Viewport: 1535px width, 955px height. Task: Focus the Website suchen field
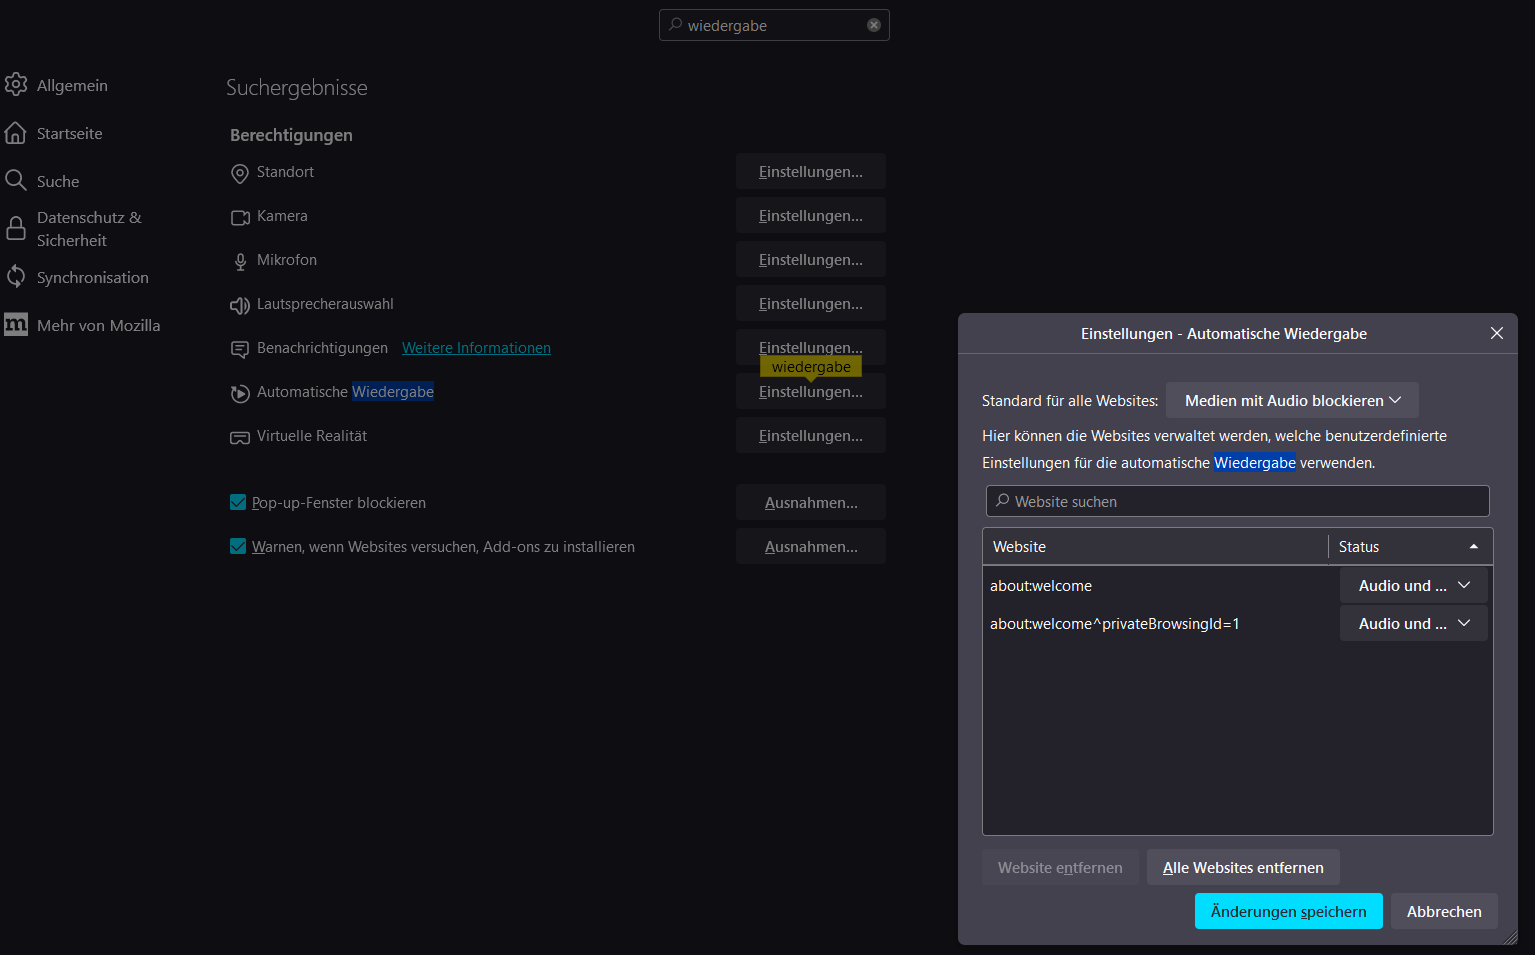pyautogui.click(x=1238, y=501)
